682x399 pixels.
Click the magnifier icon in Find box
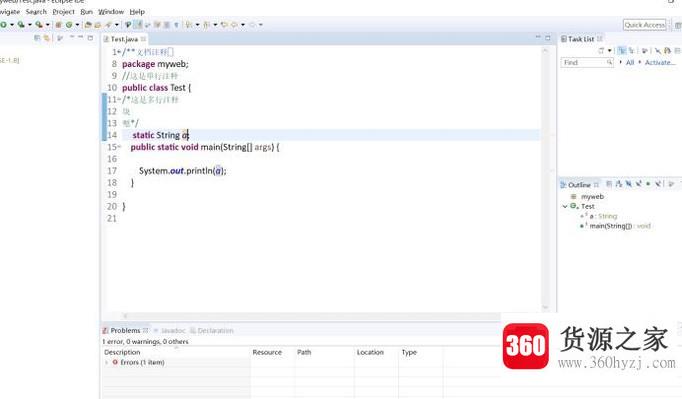[609, 63]
